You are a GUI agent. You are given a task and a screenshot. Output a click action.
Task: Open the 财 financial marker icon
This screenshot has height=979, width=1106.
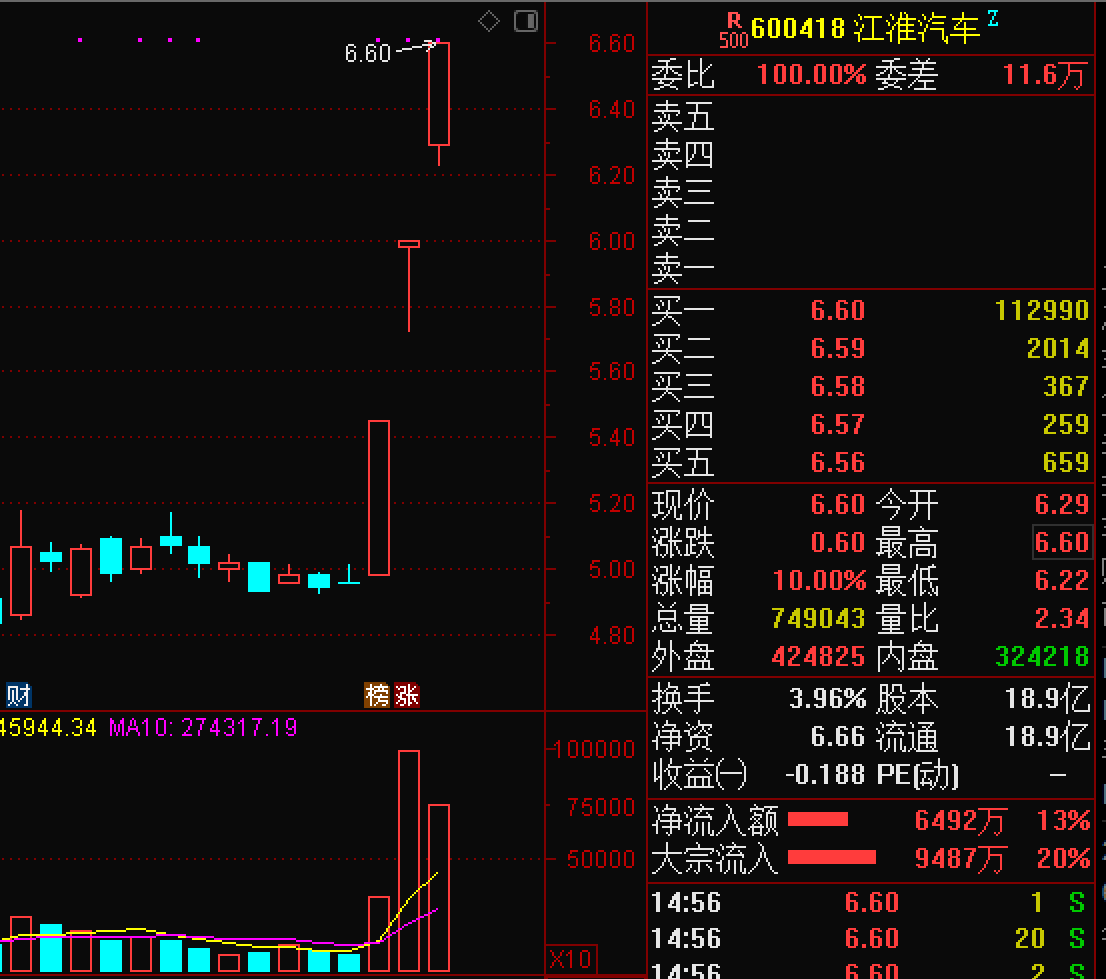[x=18, y=695]
